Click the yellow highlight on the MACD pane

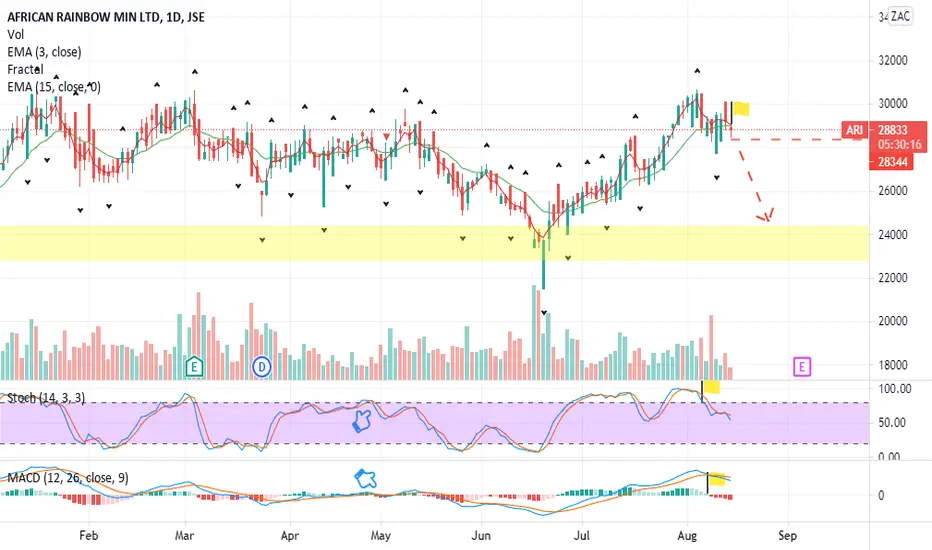coord(718,479)
